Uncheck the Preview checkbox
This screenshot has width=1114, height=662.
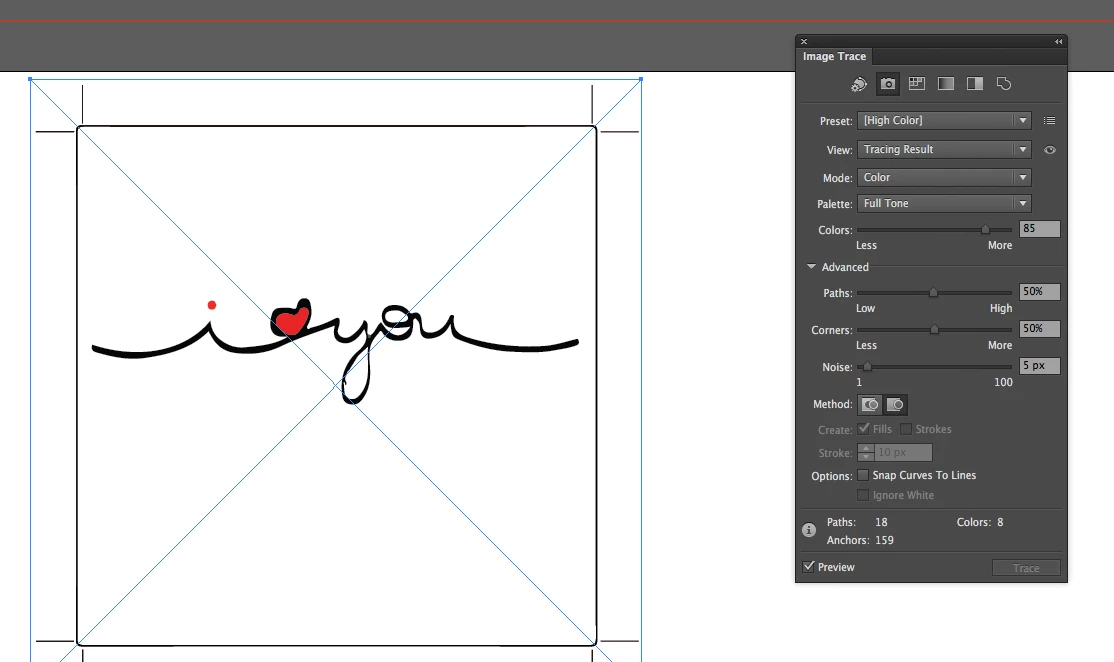(809, 567)
